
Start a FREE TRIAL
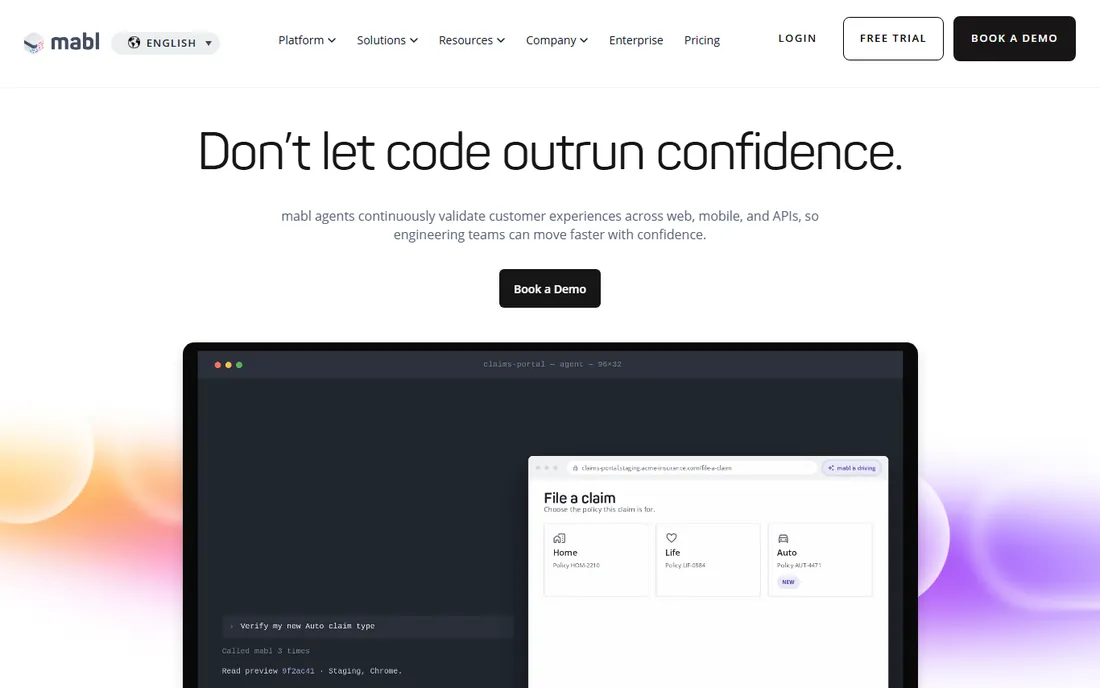click(x=893, y=39)
